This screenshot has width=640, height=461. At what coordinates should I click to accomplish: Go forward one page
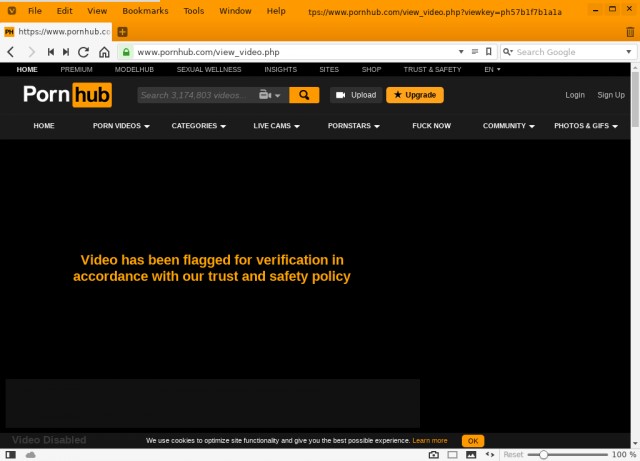coord(31,52)
